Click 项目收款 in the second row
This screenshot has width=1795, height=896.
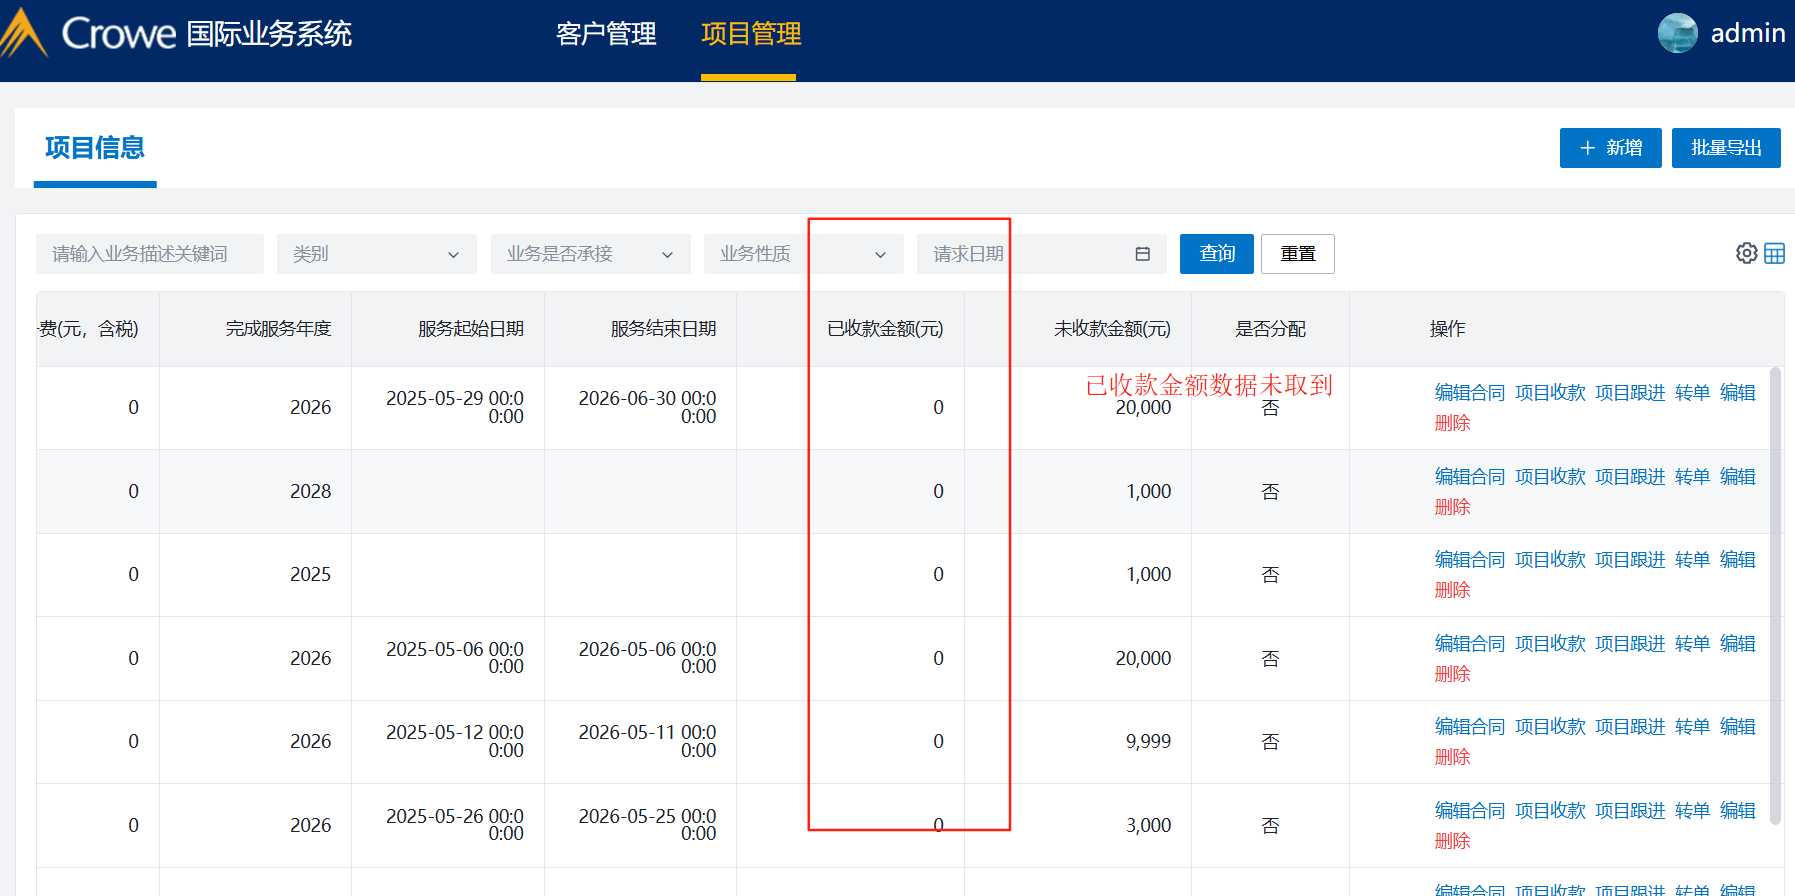[x=1549, y=477]
